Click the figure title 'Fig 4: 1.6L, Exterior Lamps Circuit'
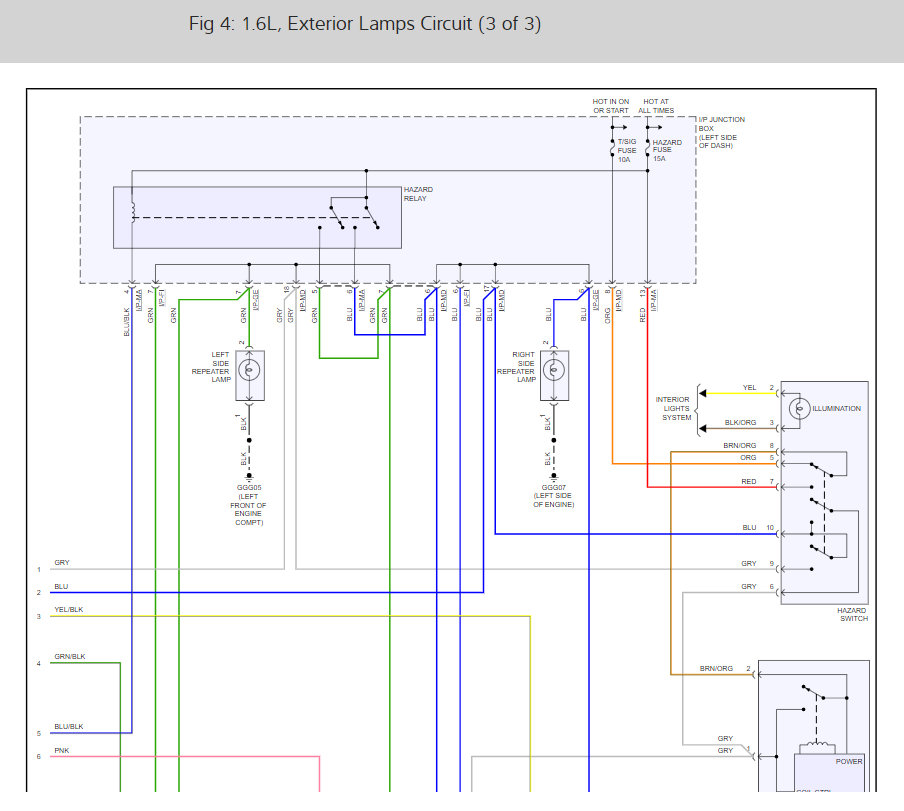 [x=364, y=24]
